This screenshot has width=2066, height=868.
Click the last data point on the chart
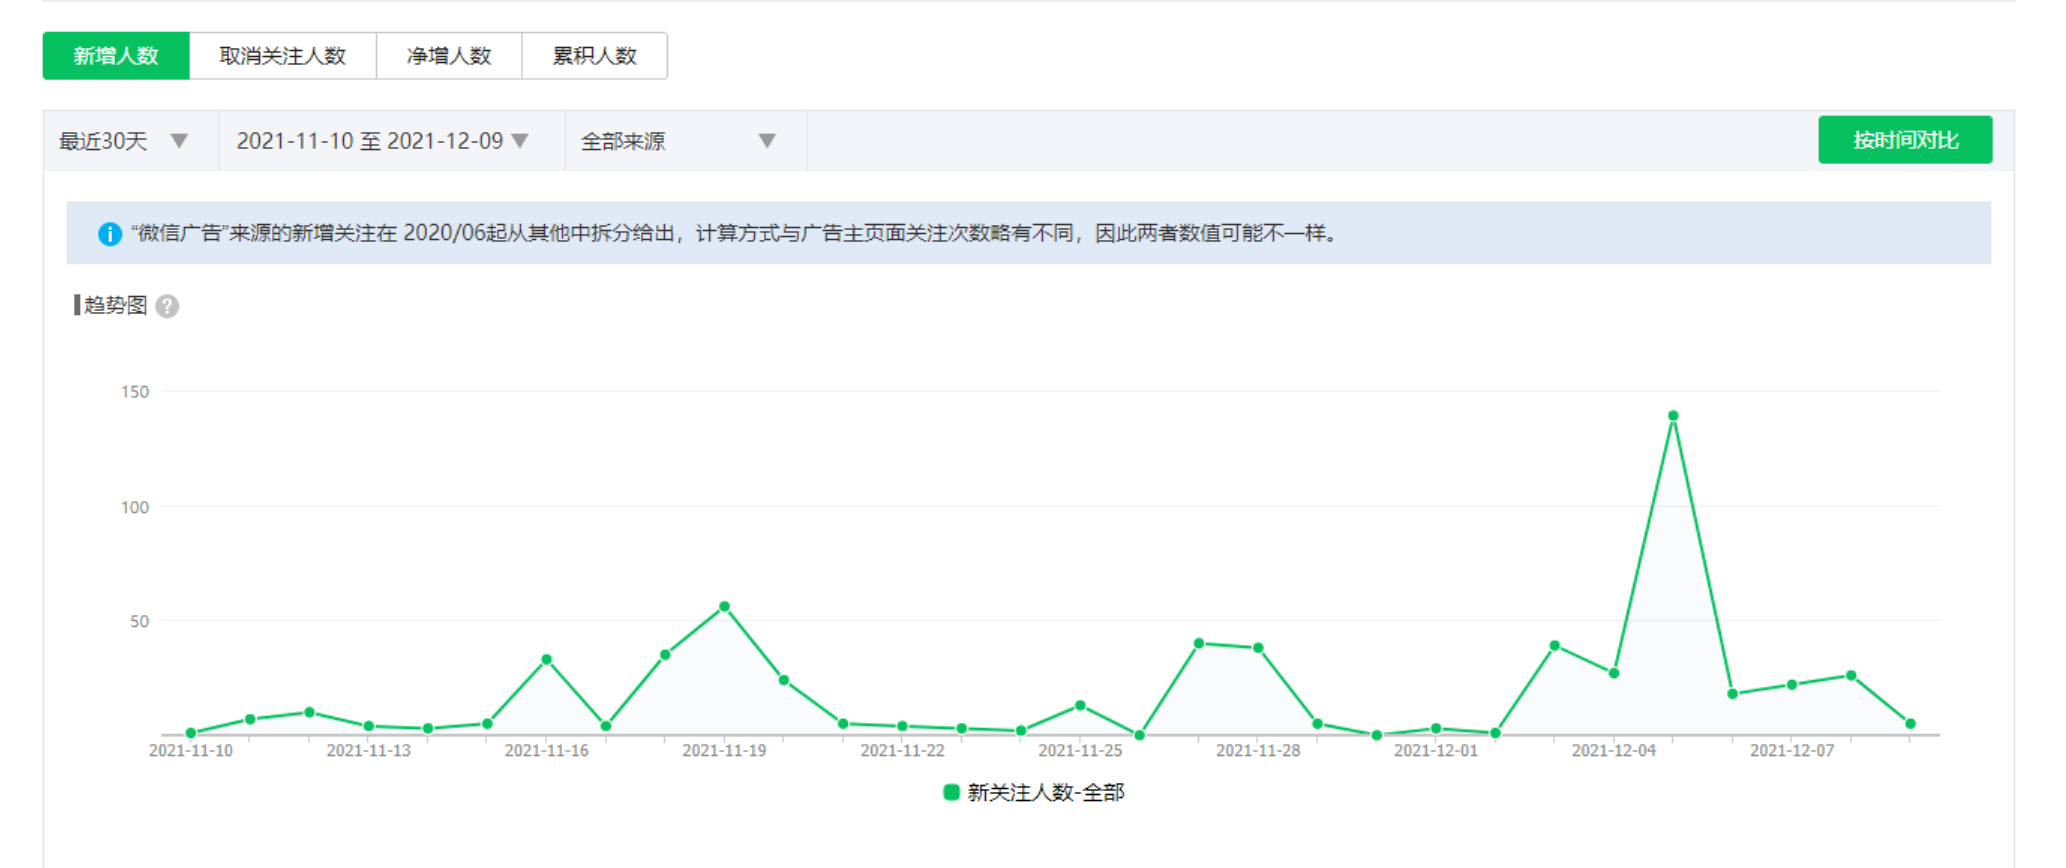coord(1910,723)
